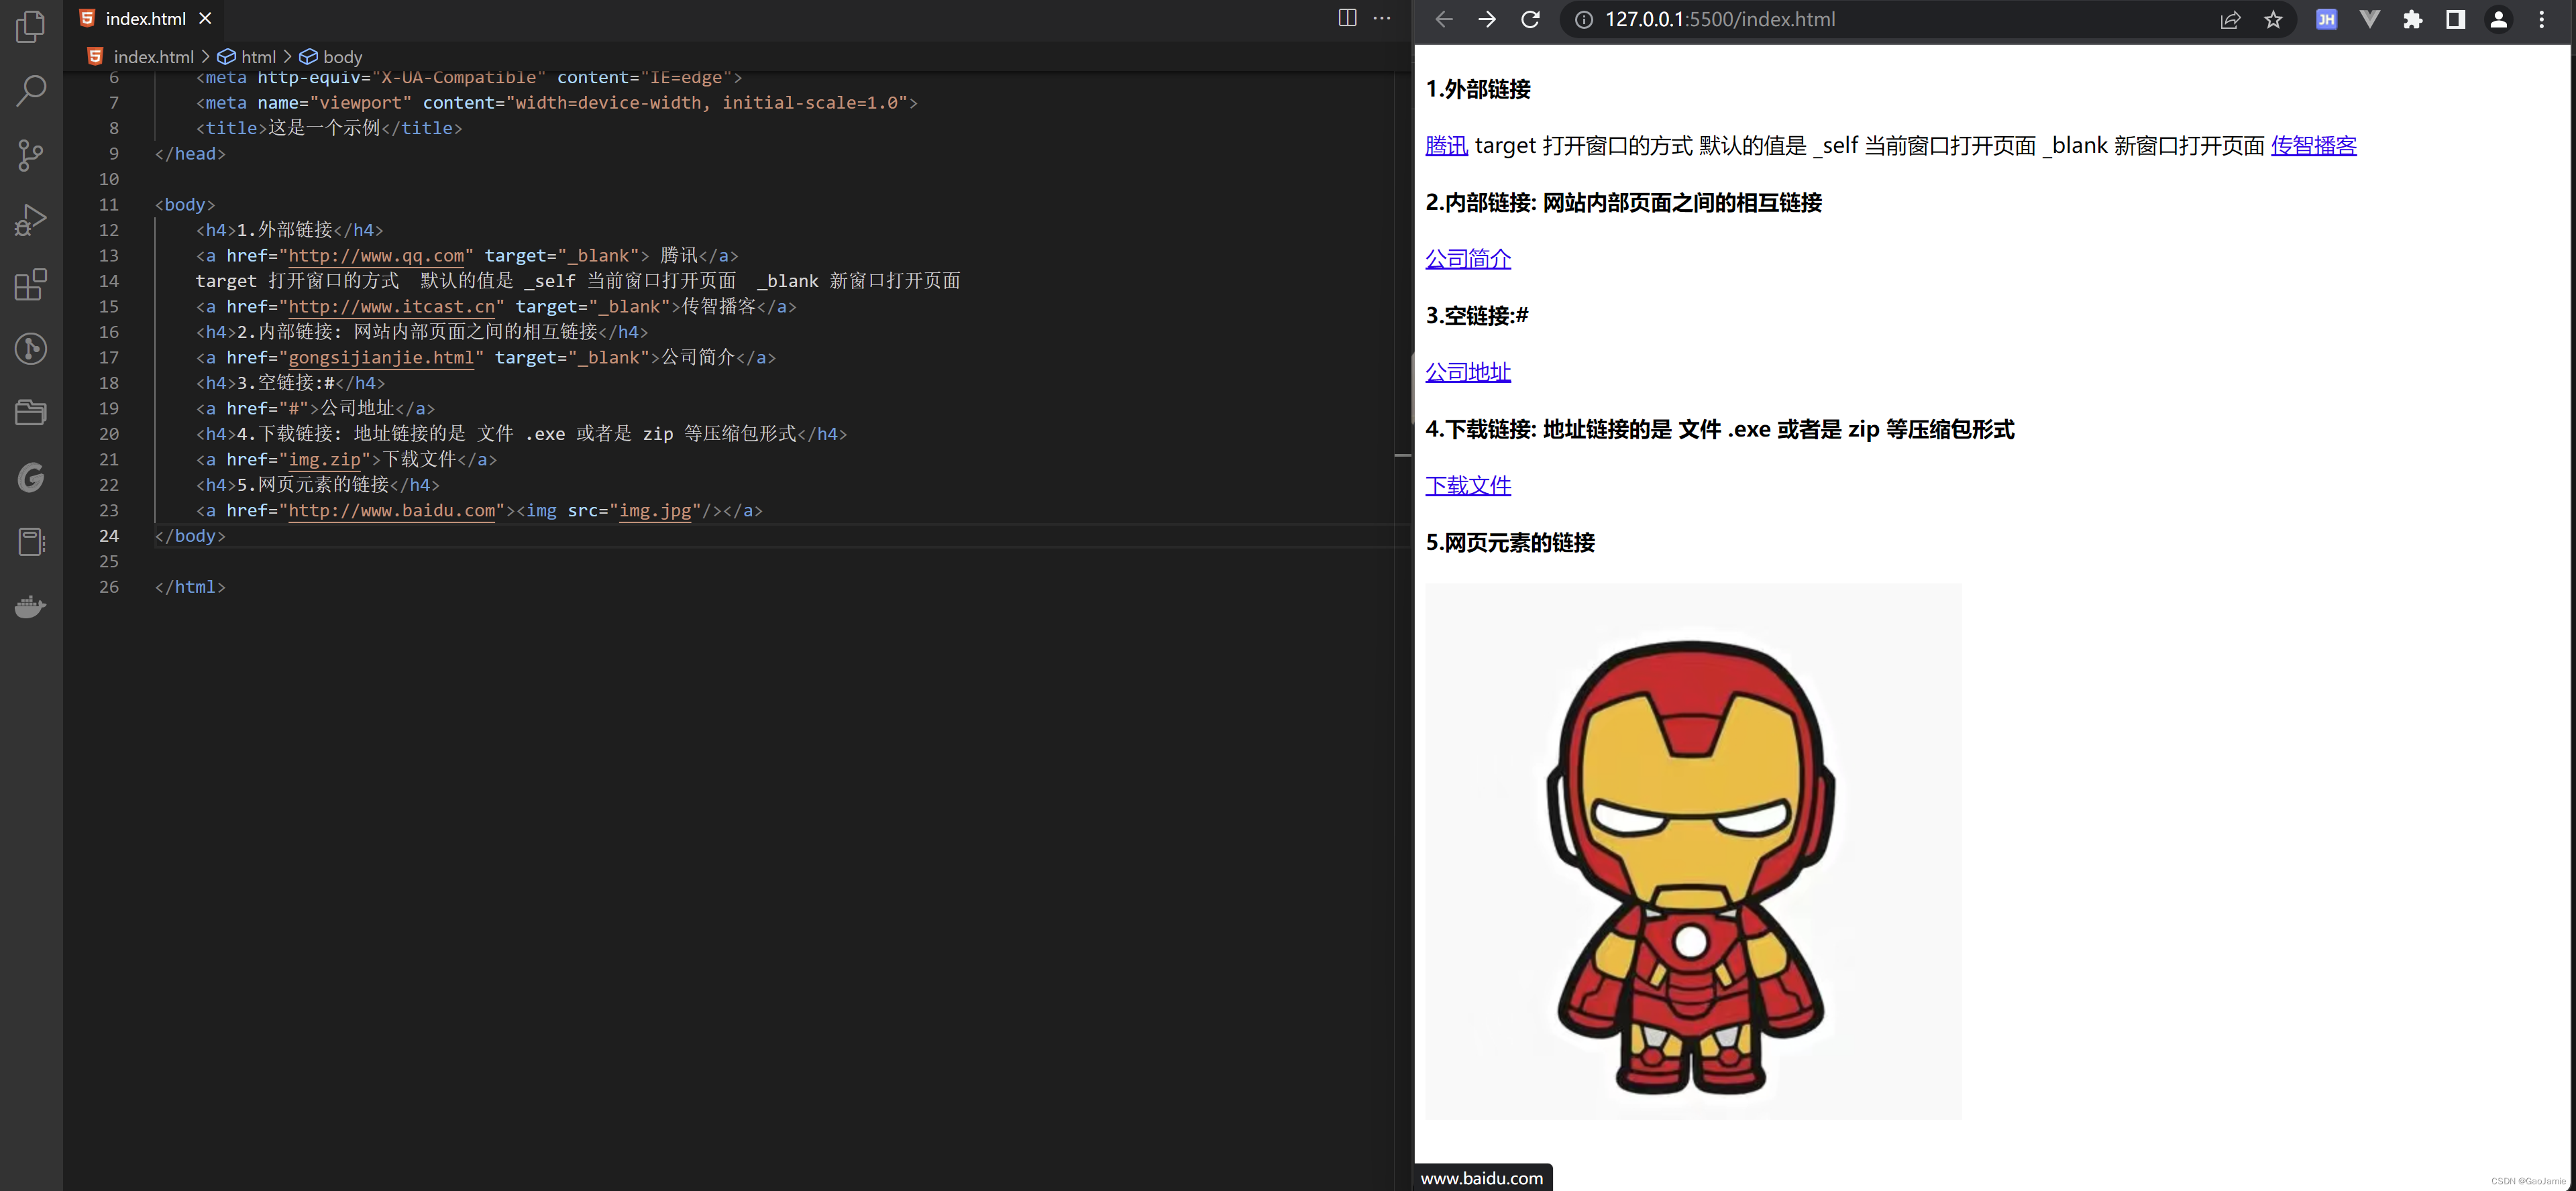
Task: Open the Extensions view
Action: [31, 284]
